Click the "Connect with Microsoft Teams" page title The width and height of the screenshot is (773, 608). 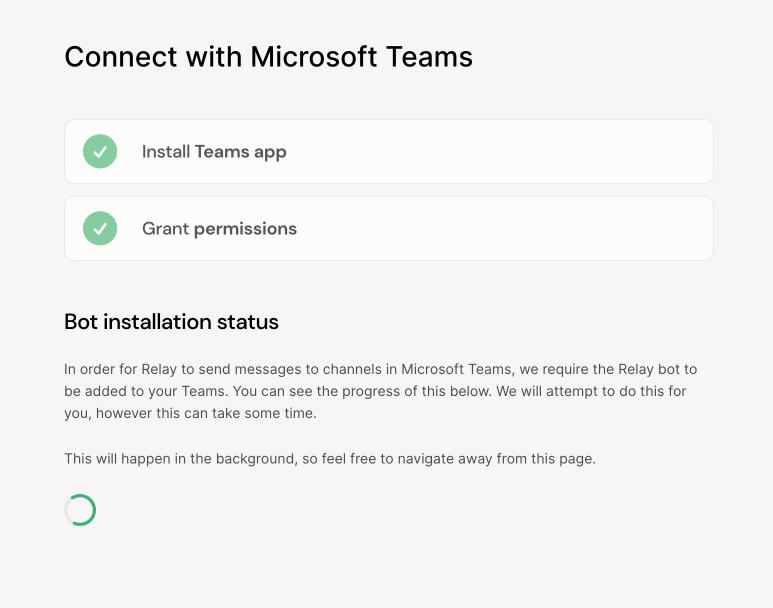(268, 57)
